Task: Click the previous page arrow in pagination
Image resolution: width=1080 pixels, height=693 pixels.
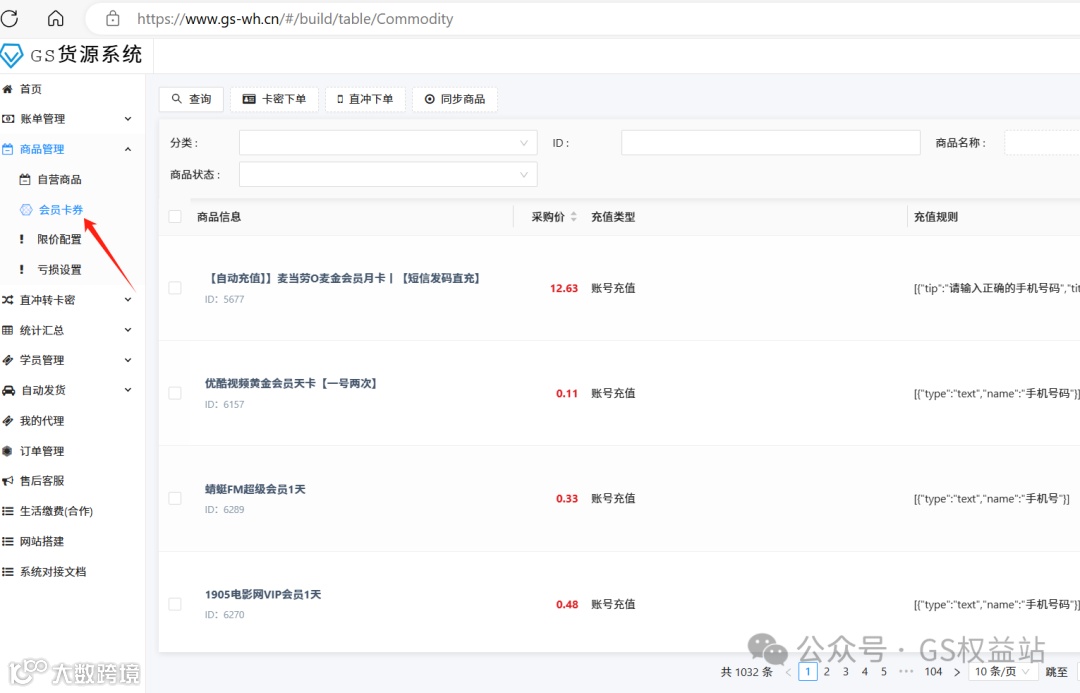Action: 789,672
